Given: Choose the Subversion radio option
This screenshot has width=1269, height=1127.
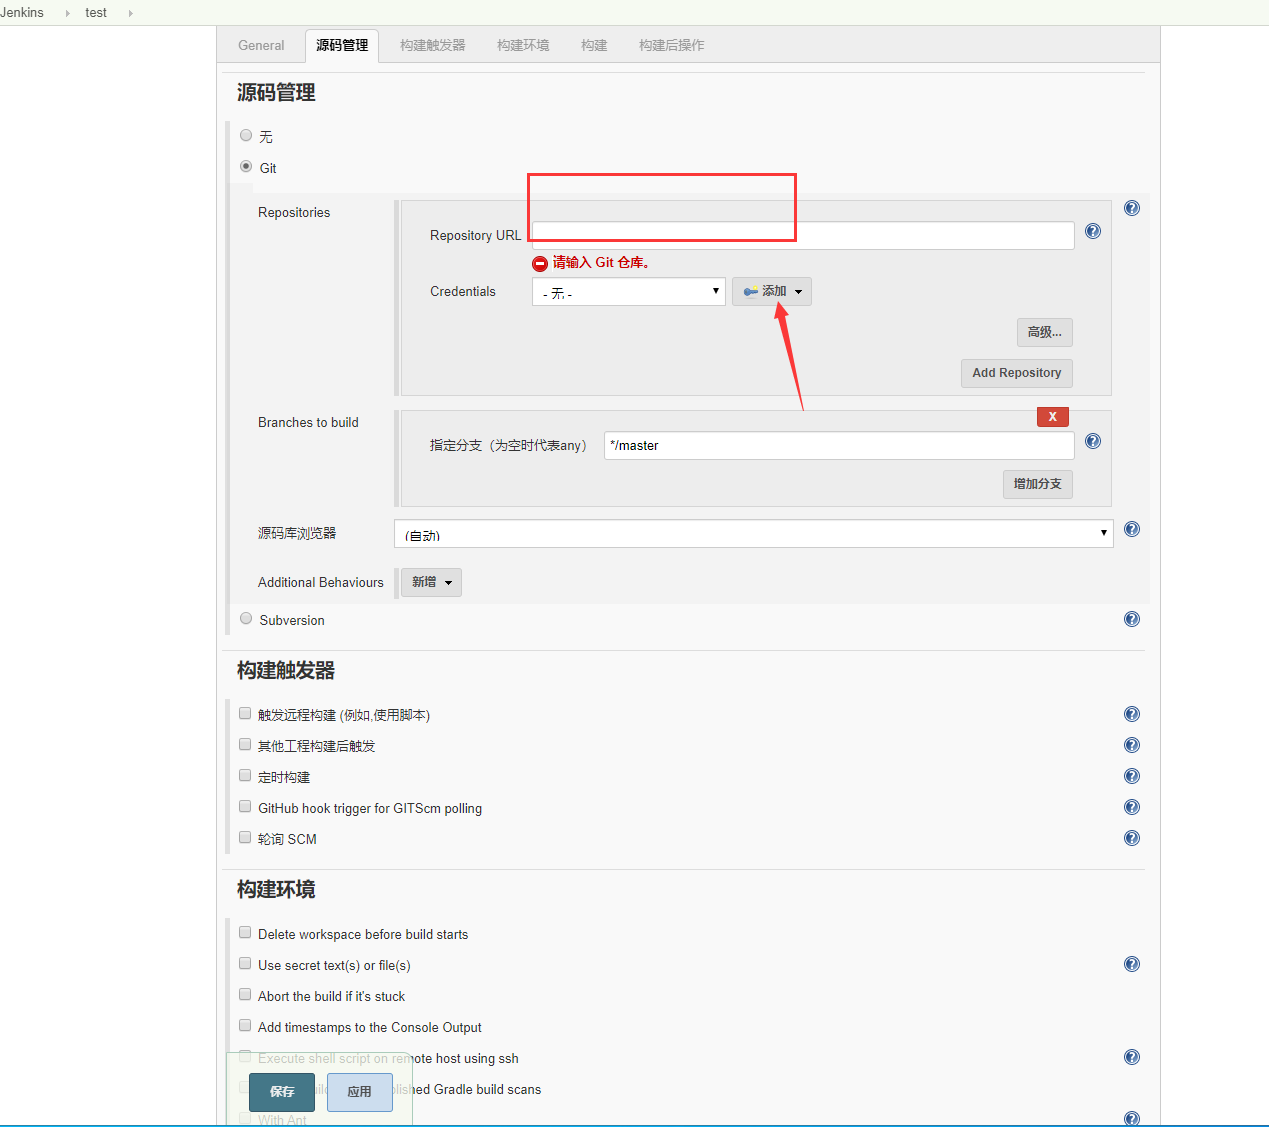Looking at the screenshot, I should 246,619.
